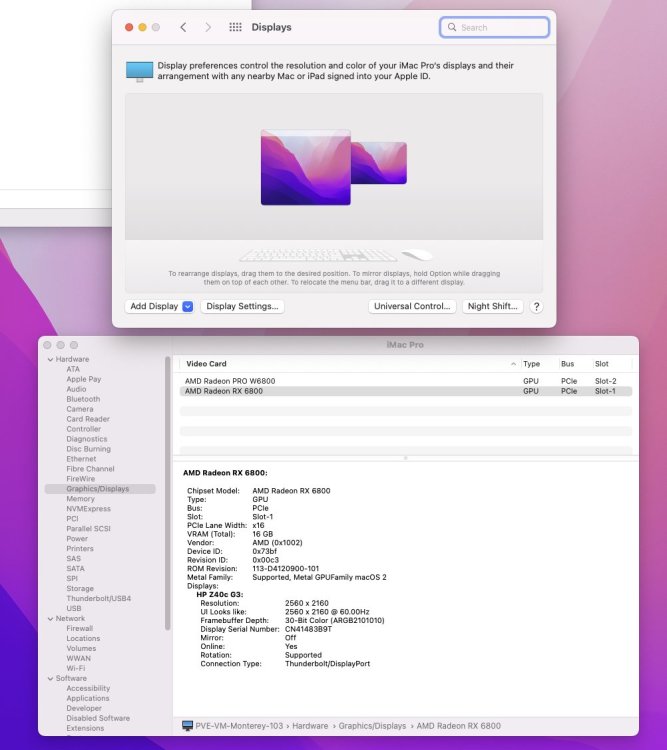Click the display icon beside preferences description
The image size is (667, 750).
pyautogui.click(x=139, y=71)
